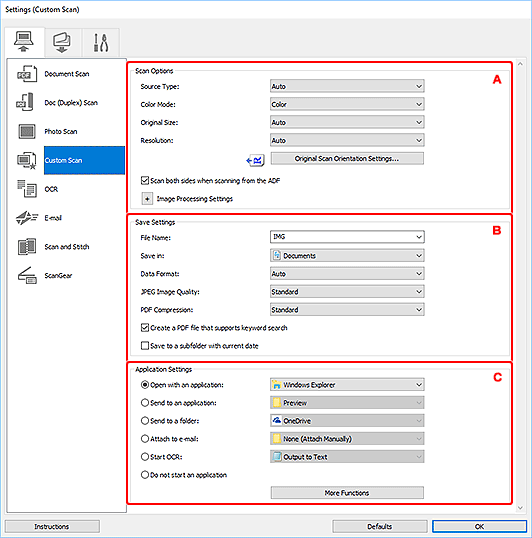Enable Save to a subfolder with current date
The width and height of the screenshot is (532, 538).
click(145, 345)
